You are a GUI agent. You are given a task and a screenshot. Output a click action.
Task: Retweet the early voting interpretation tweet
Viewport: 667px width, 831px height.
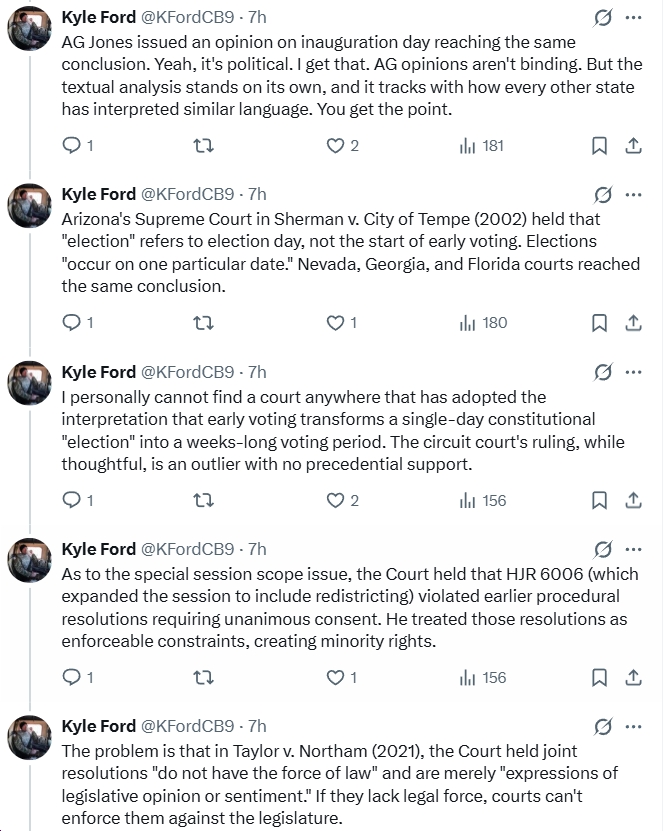(202, 500)
